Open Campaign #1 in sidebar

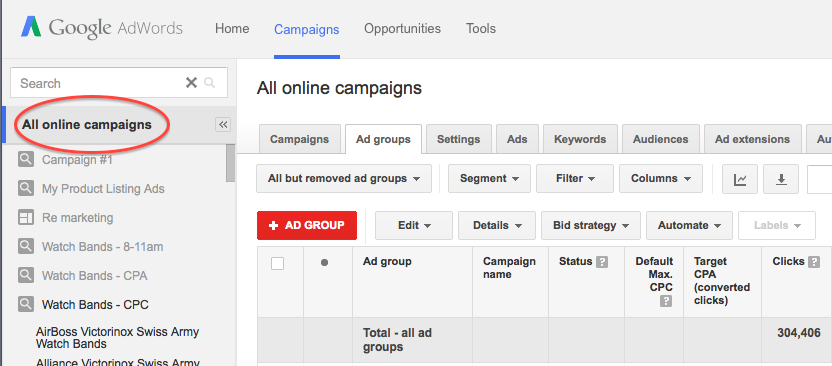tap(77, 160)
